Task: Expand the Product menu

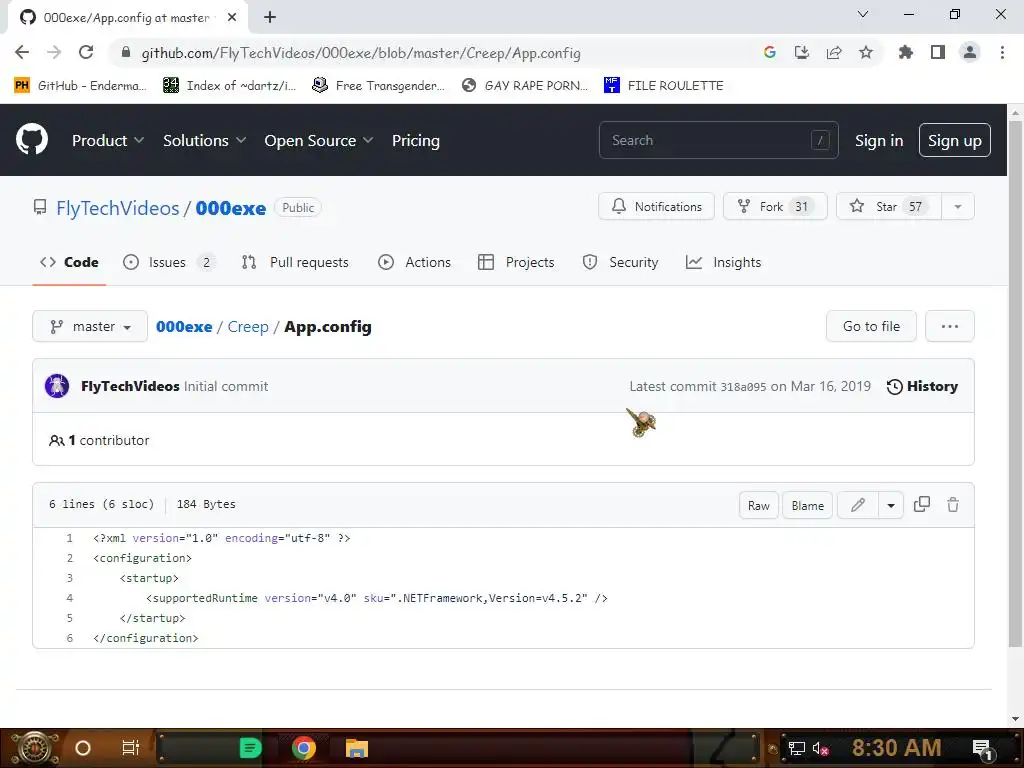Action: (108, 140)
